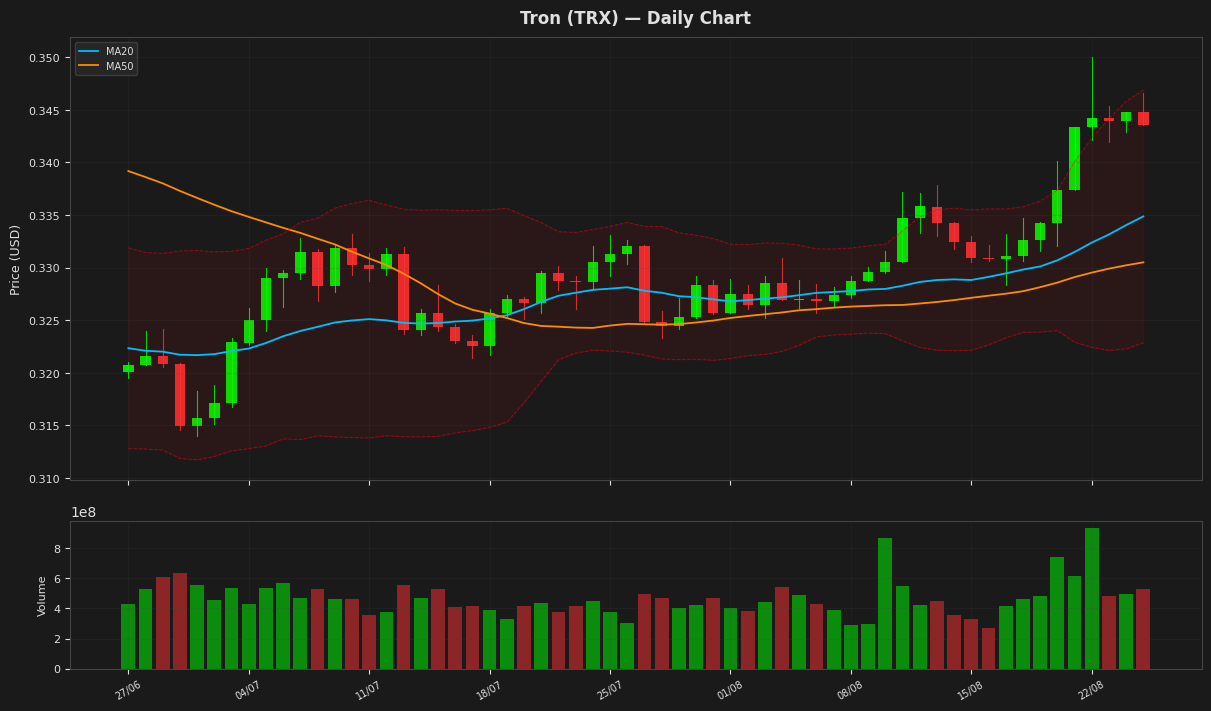Click the 15/08 date label
The width and height of the screenshot is (1211, 711).
pos(969,691)
